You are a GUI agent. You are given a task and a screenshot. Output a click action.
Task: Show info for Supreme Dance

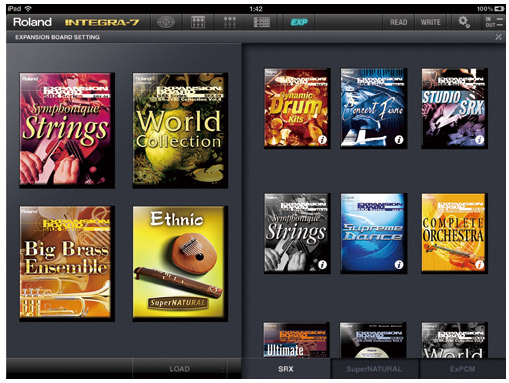[x=399, y=265]
